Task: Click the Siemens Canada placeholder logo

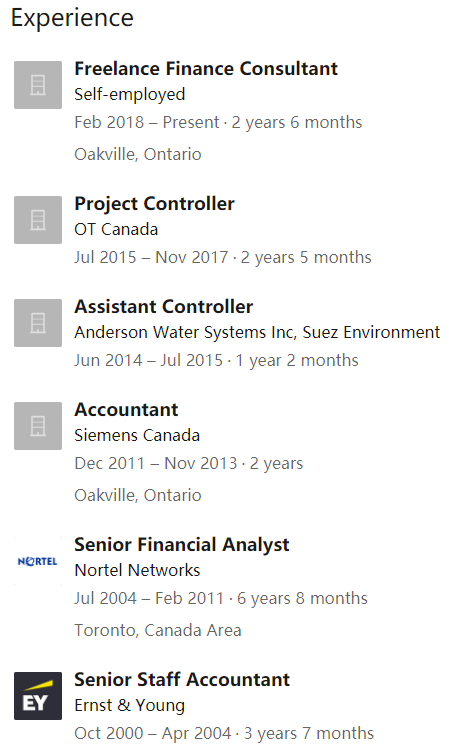Action: click(38, 426)
